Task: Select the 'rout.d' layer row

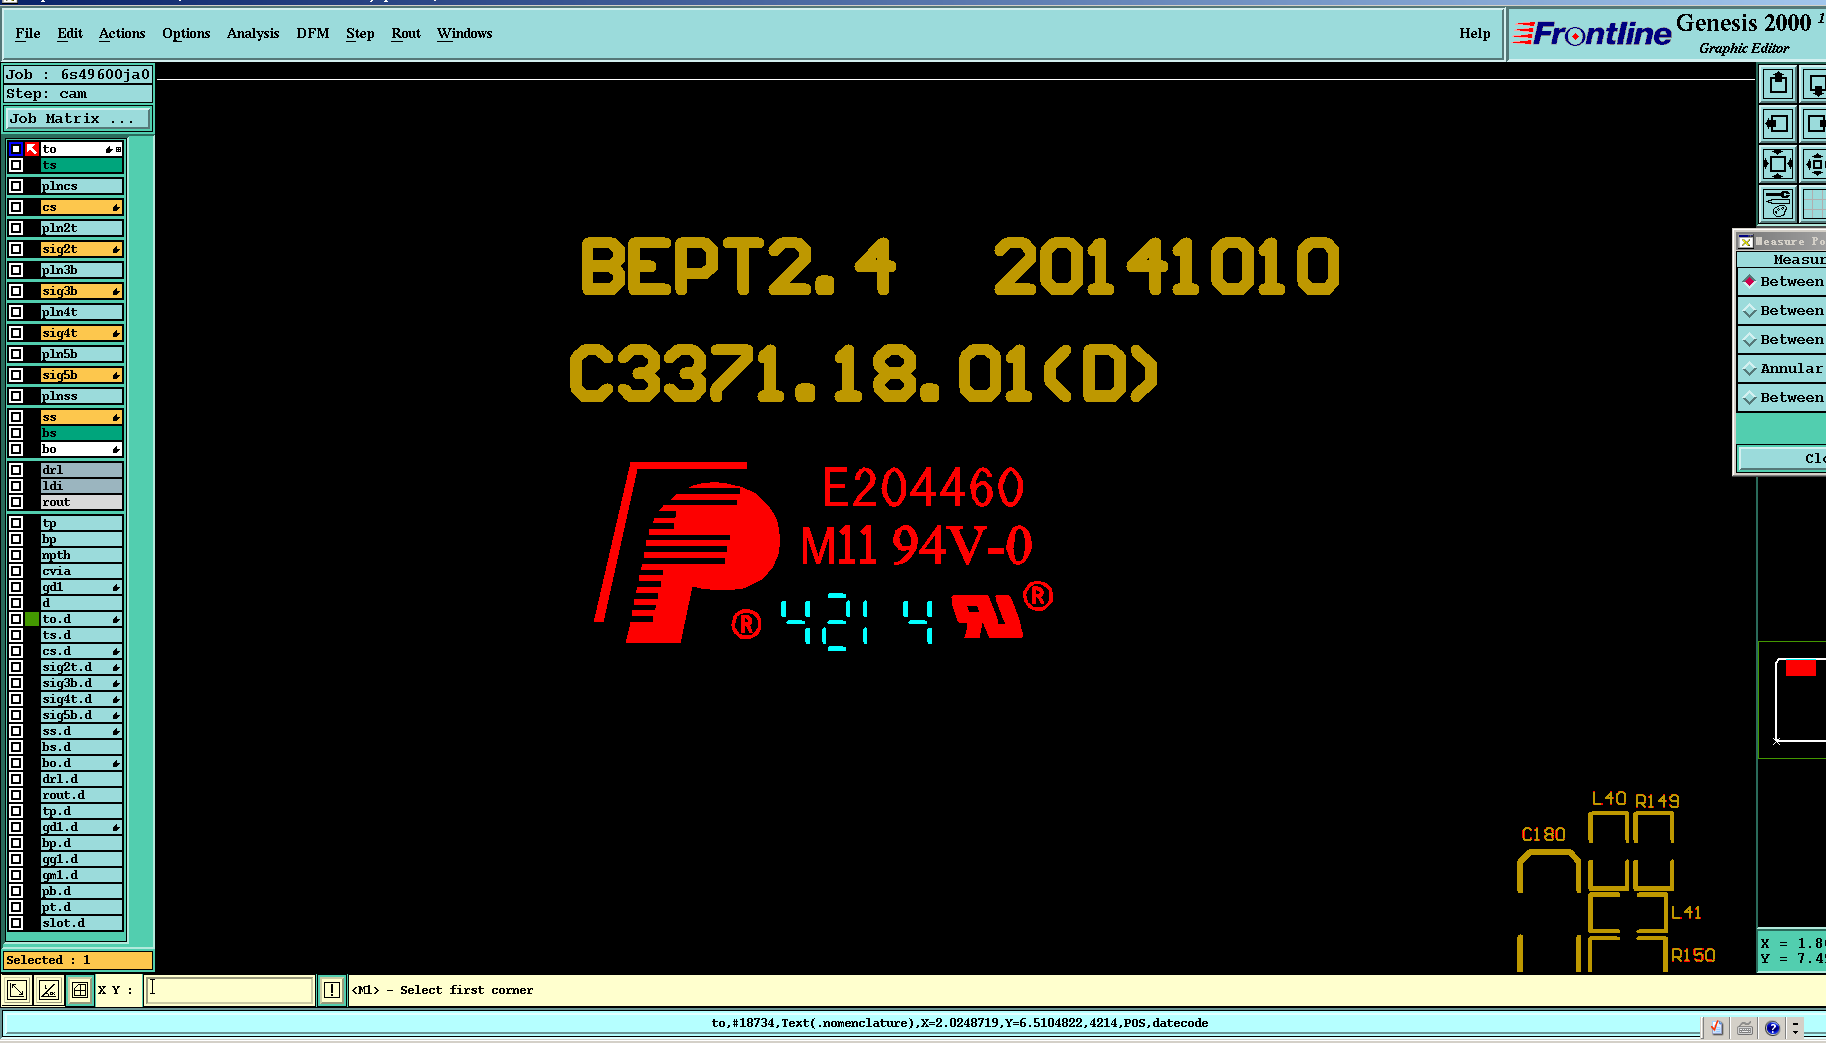Action: (x=81, y=795)
